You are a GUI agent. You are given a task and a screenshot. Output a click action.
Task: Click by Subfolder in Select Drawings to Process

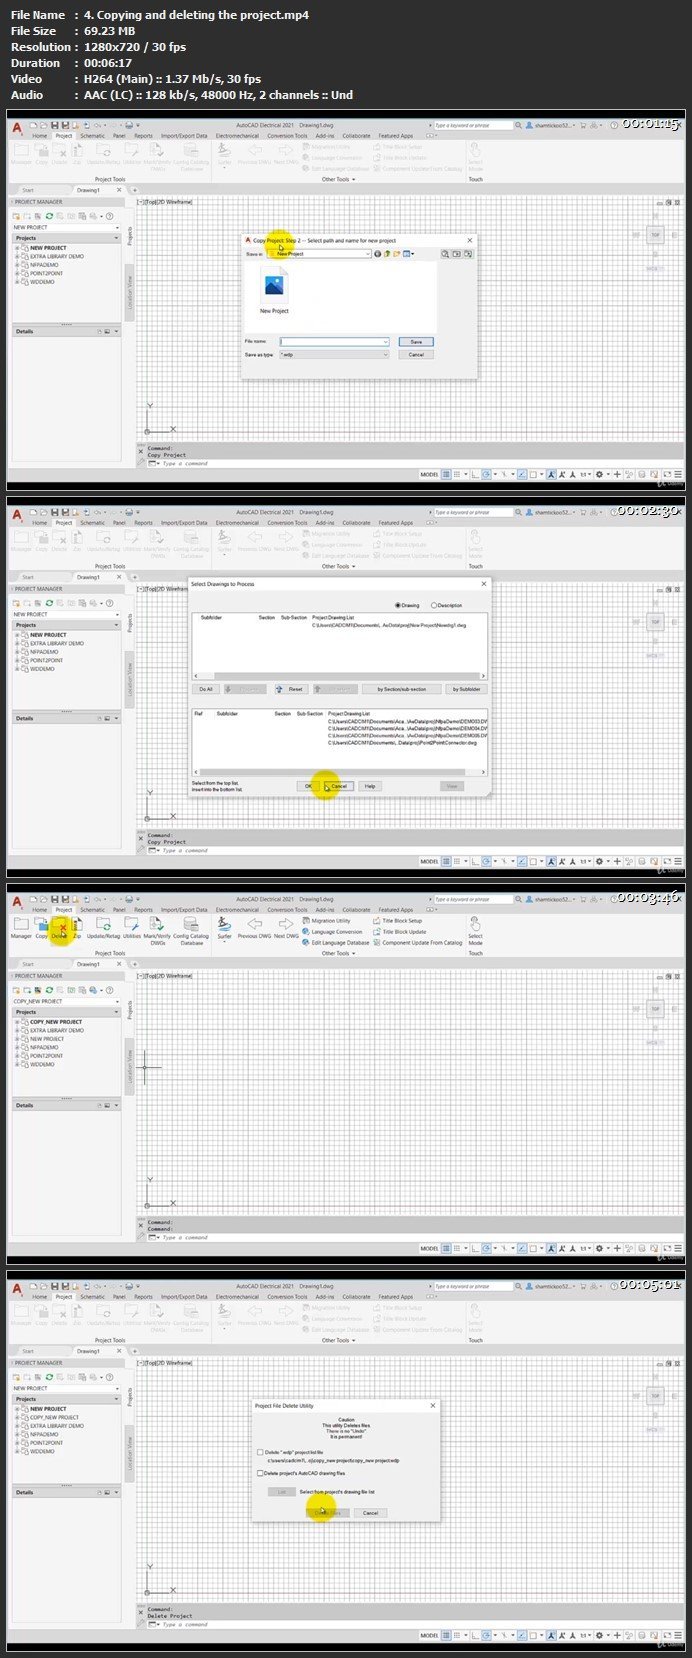tap(466, 689)
